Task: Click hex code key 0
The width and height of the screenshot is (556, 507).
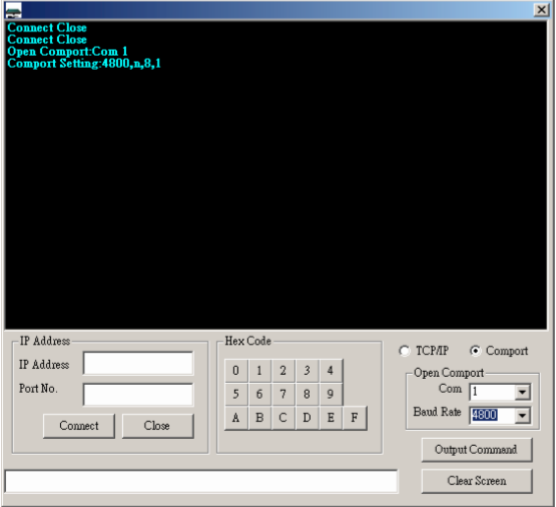Action: [236, 371]
